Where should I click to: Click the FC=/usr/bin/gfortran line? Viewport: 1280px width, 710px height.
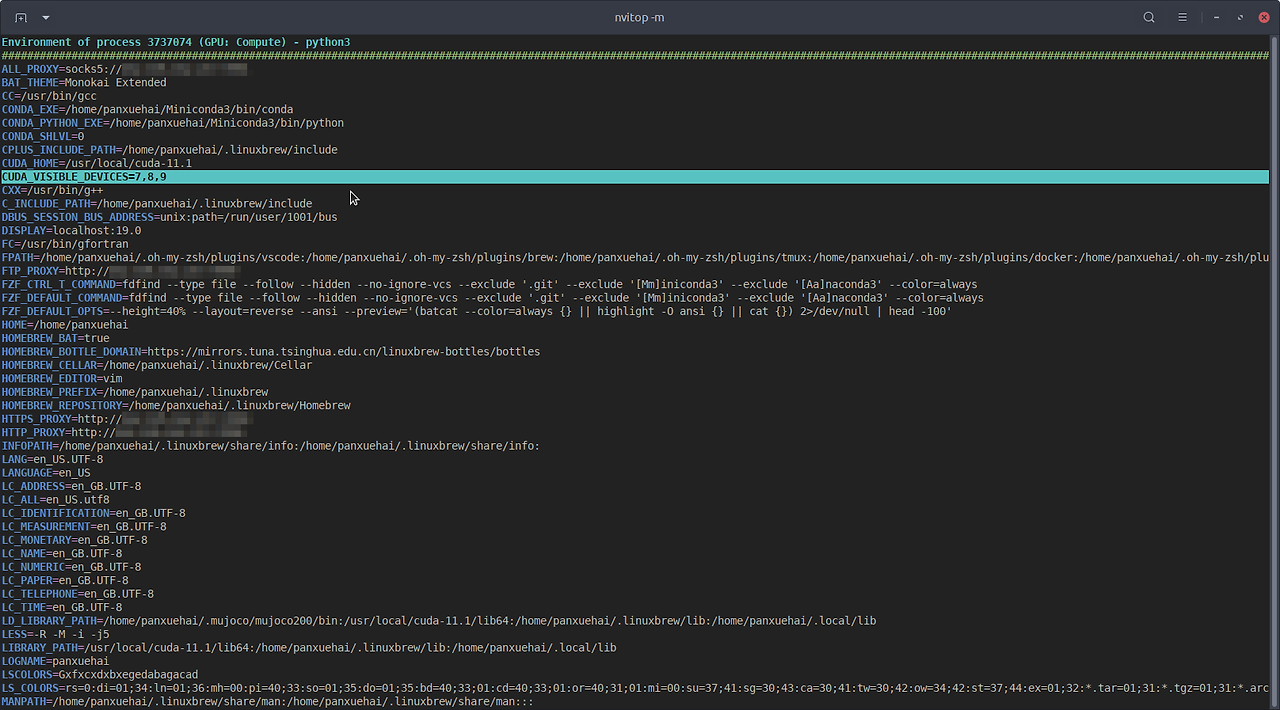(x=65, y=244)
